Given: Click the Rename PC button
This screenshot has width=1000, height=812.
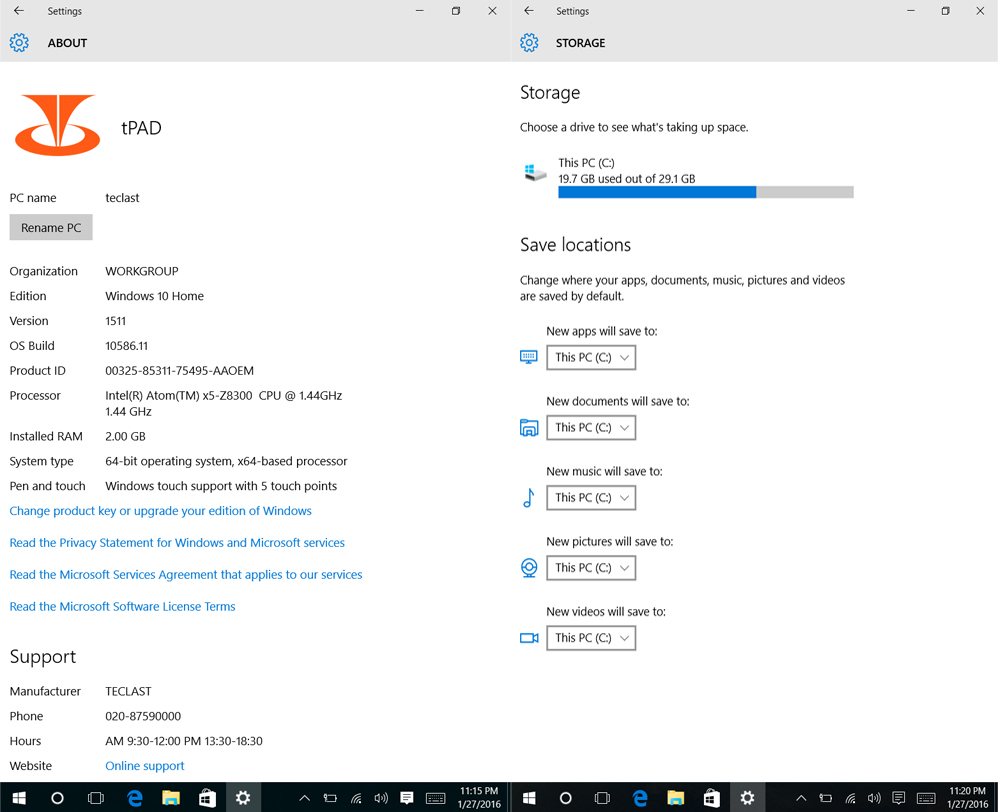Looking at the screenshot, I should (51, 228).
